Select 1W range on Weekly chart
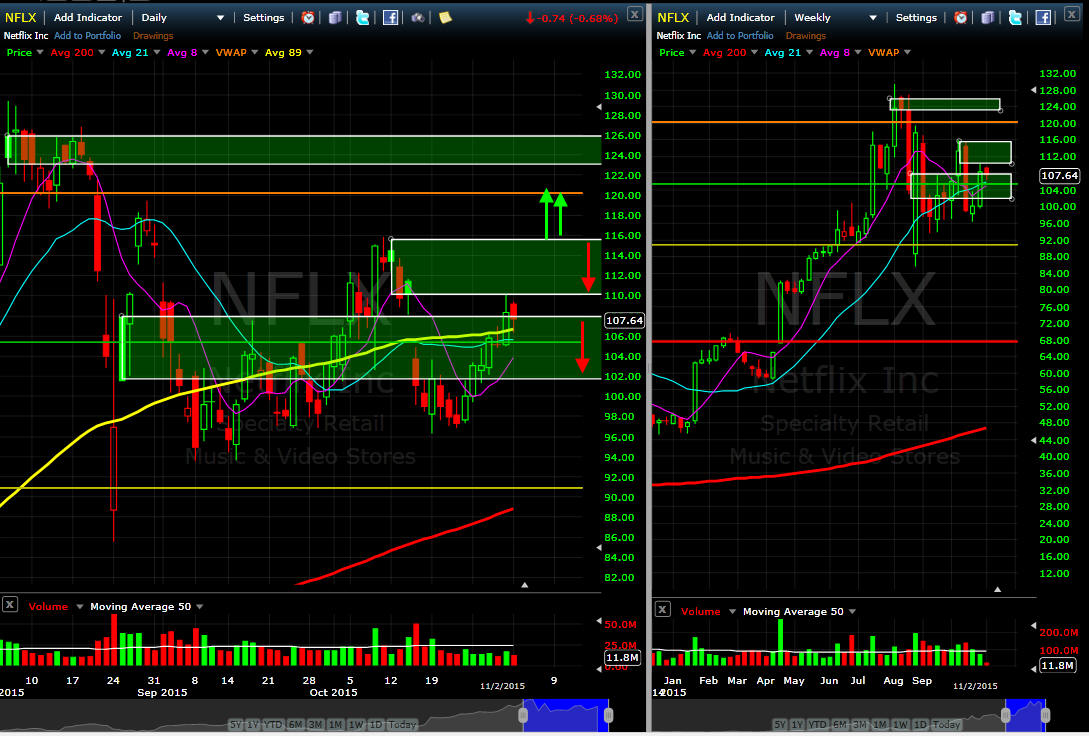This screenshot has width=1089, height=736. click(900, 724)
